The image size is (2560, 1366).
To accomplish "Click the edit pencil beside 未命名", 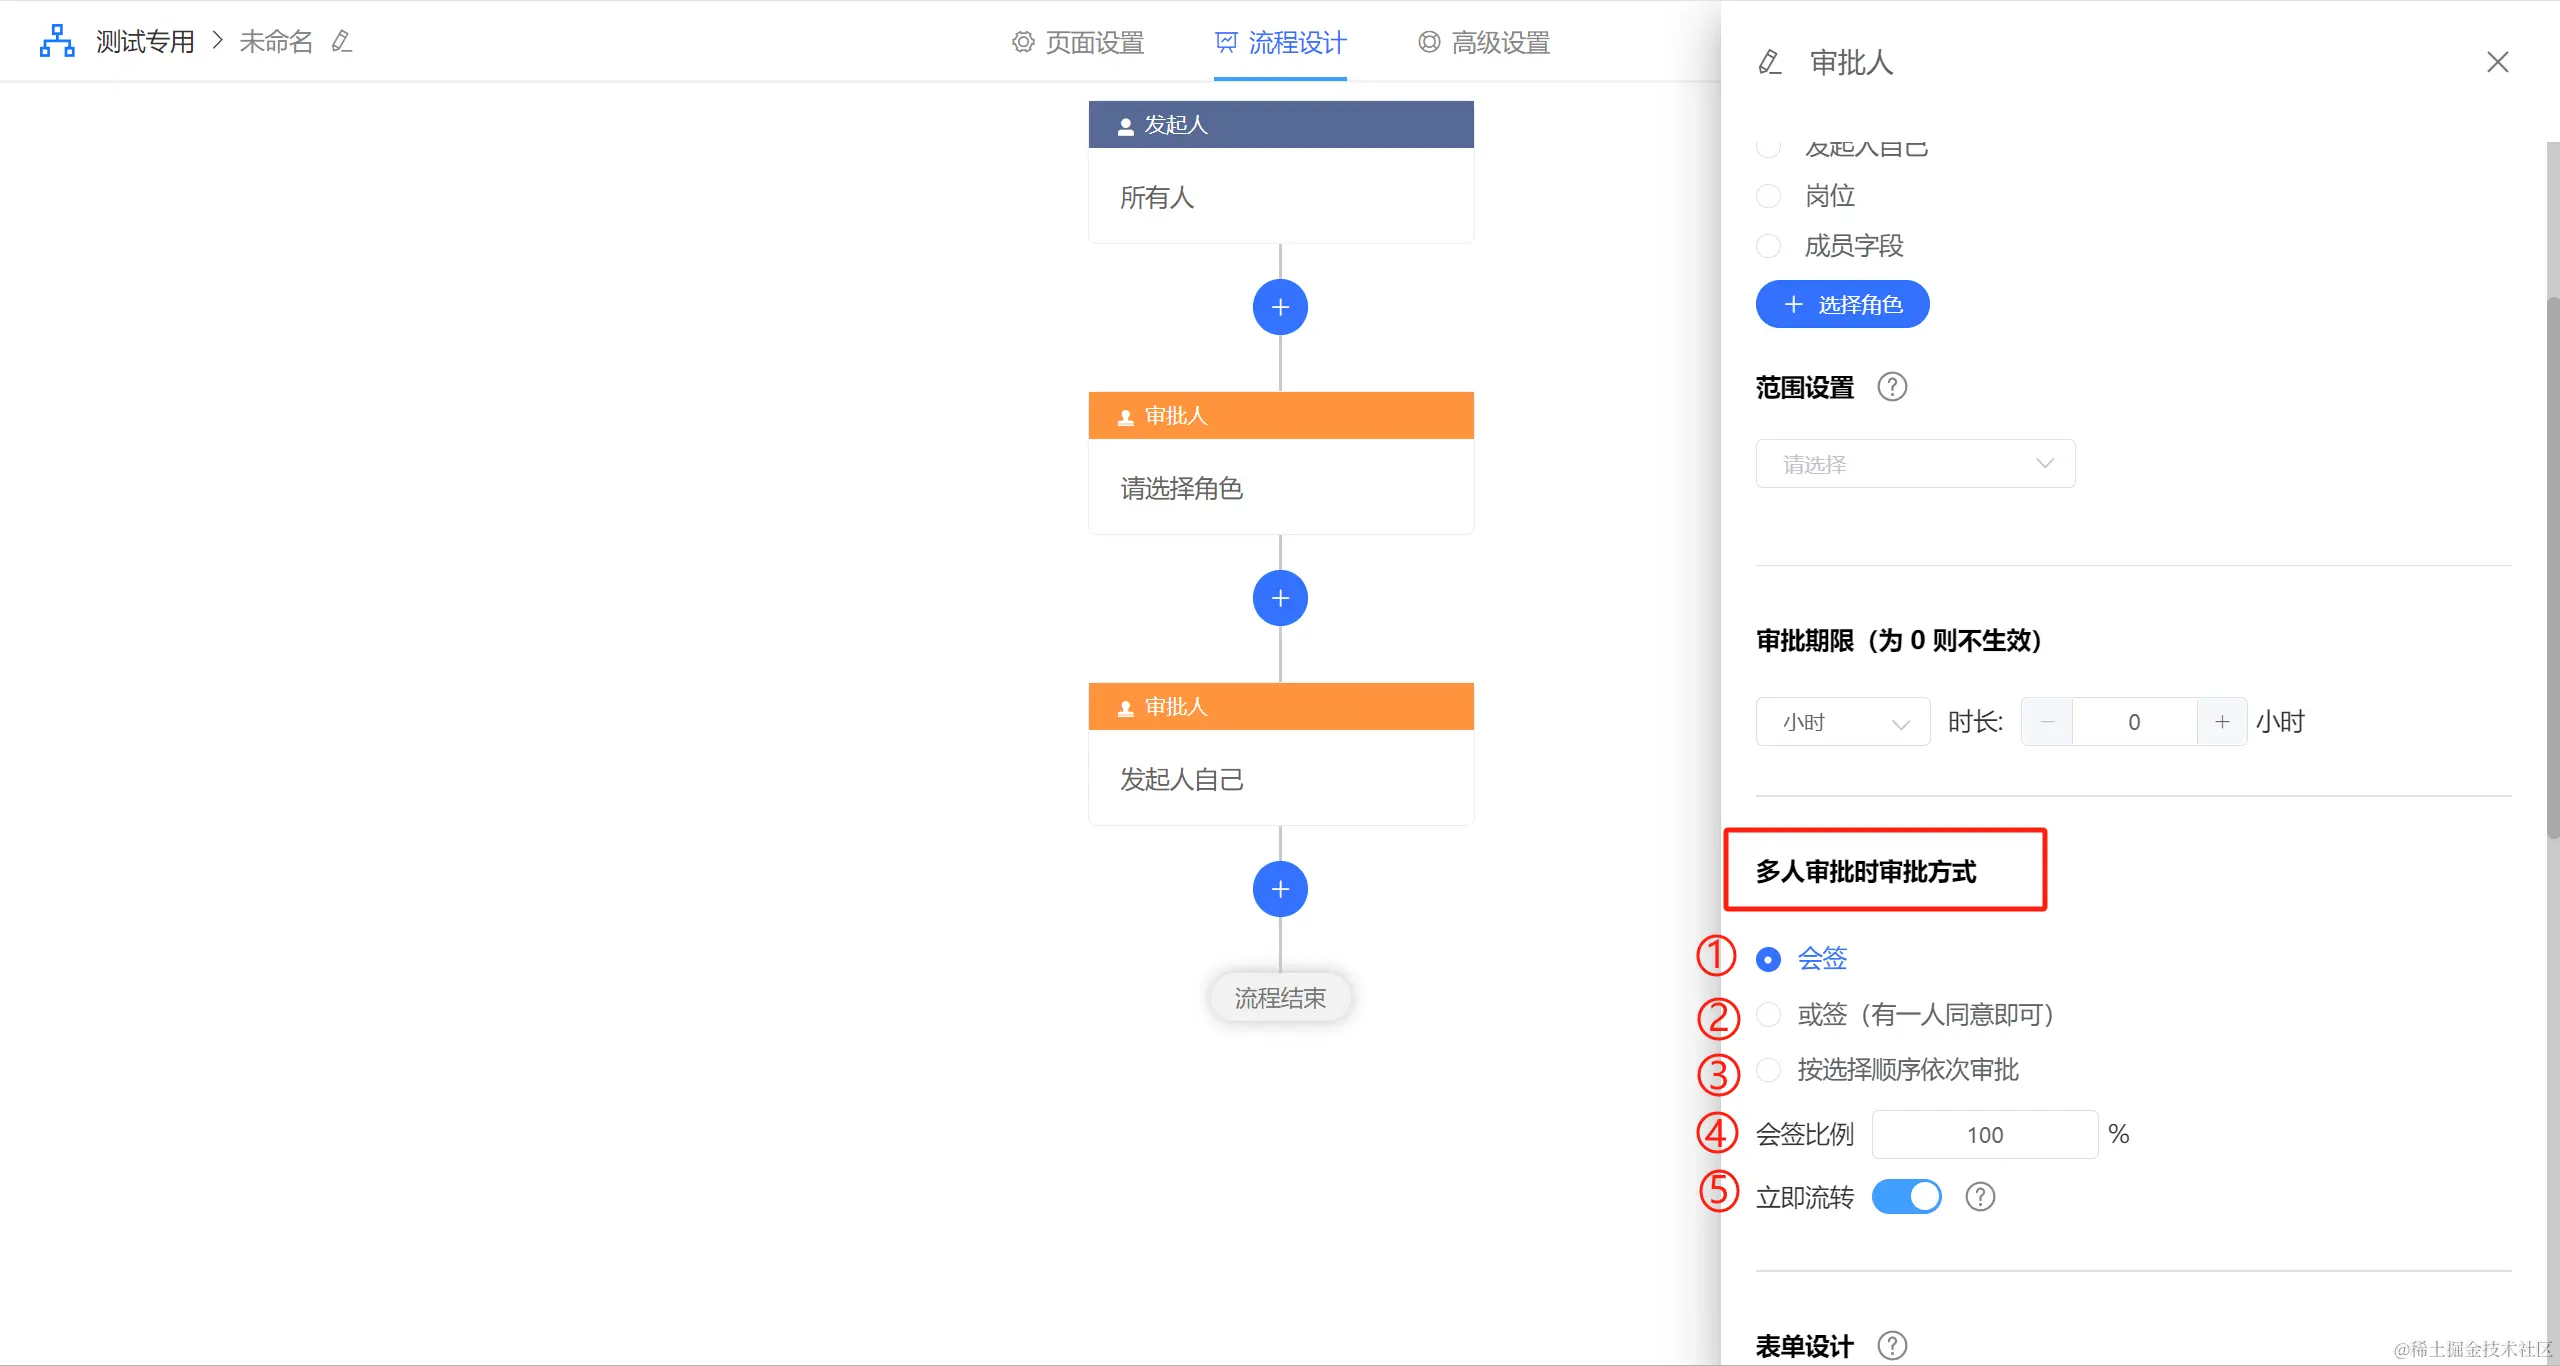I will [x=342, y=41].
